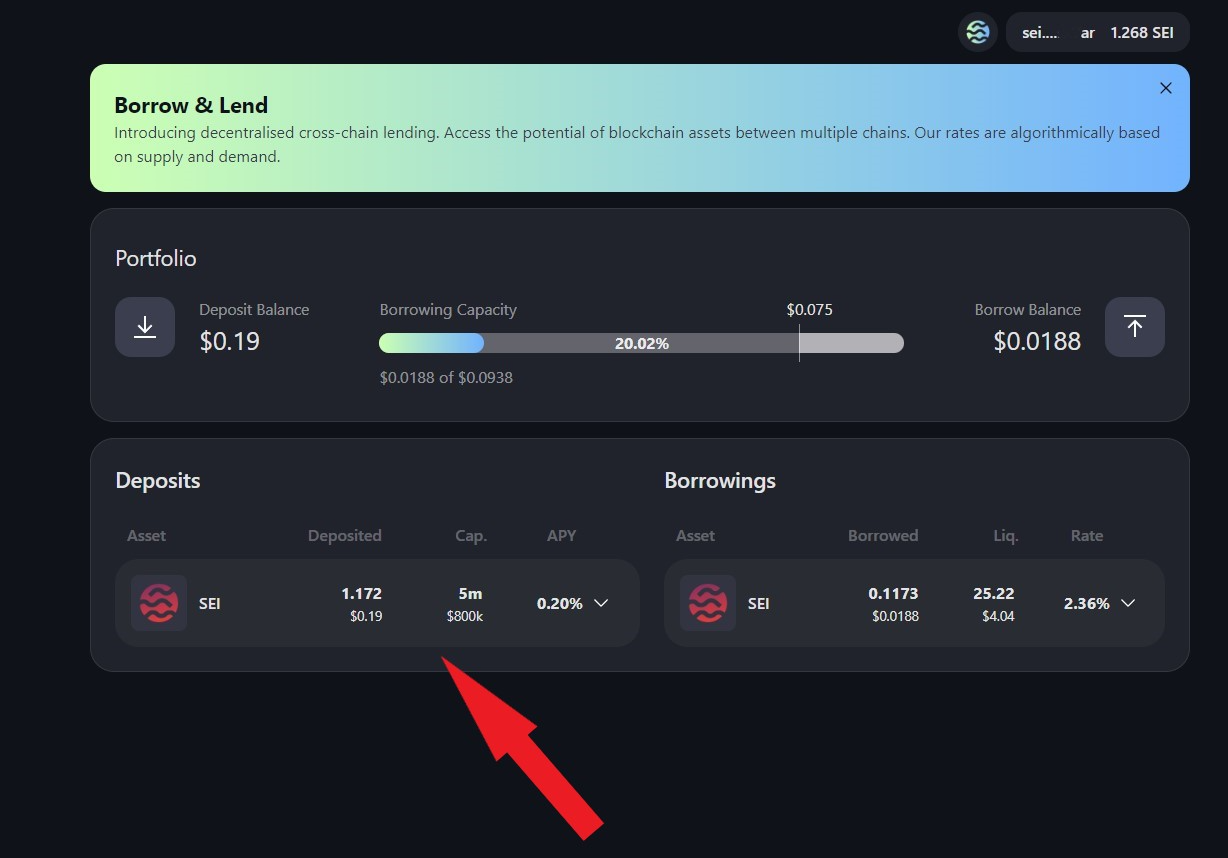The width and height of the screenshot is (1228, 858).
Task: Expand the SEI deposit row chevron
Action: coord(601,603)
